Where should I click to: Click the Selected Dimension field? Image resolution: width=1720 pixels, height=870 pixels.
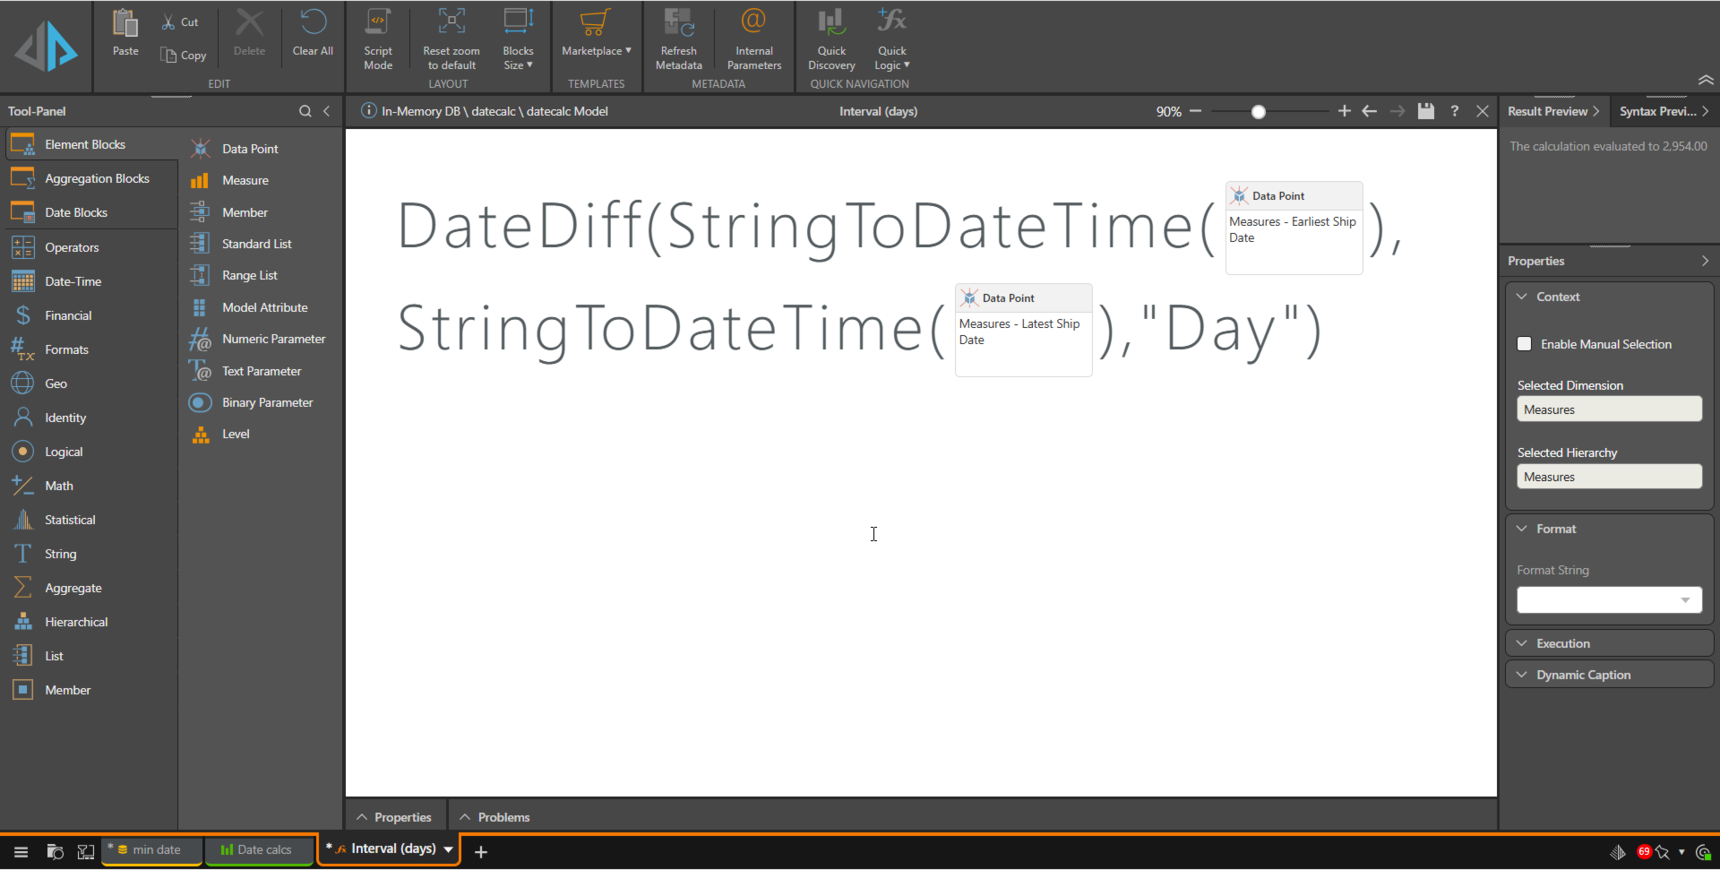[1609, 410]
